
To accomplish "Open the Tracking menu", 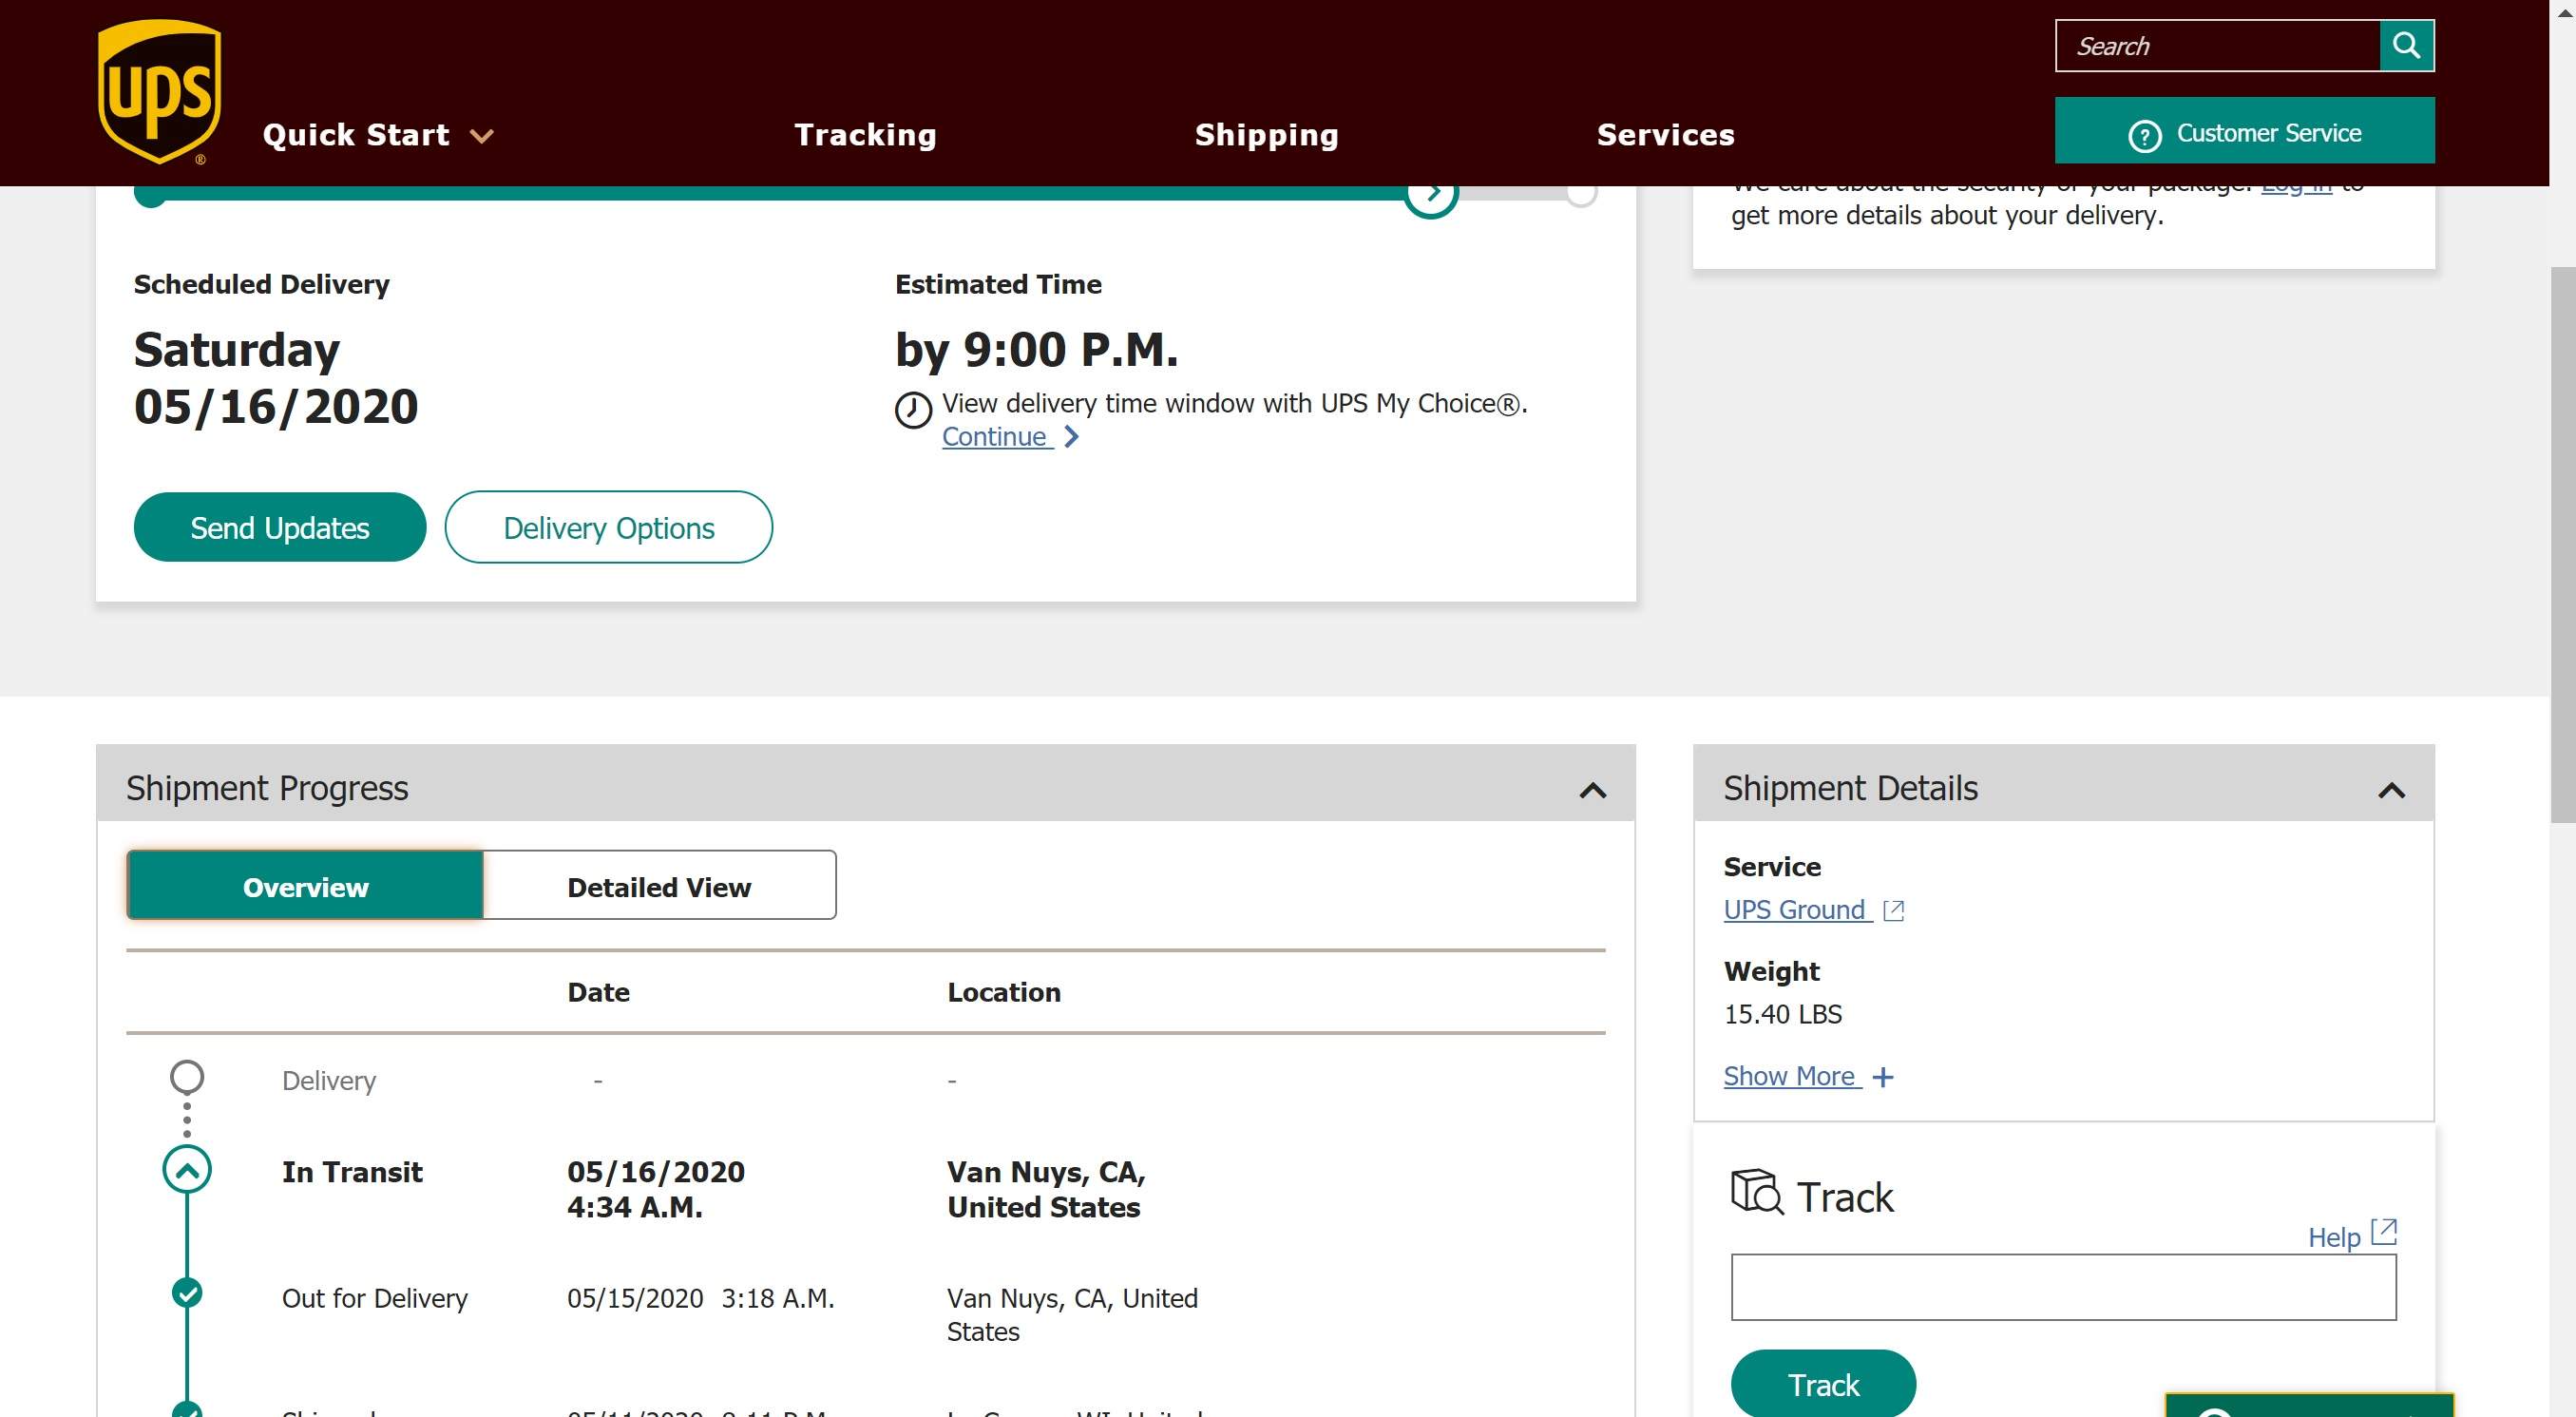I will (865, 135).
